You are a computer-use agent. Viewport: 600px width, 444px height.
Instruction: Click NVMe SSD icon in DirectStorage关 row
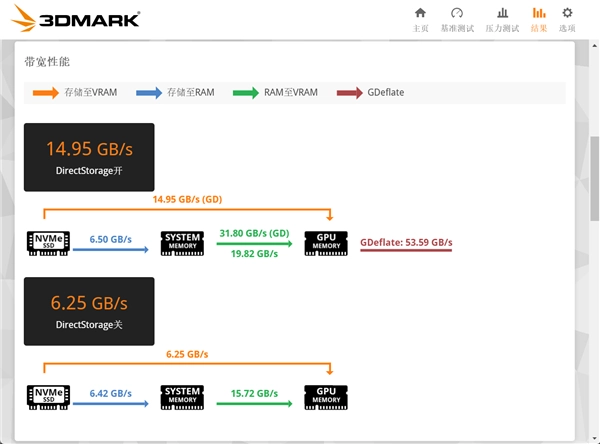(45, 396)
